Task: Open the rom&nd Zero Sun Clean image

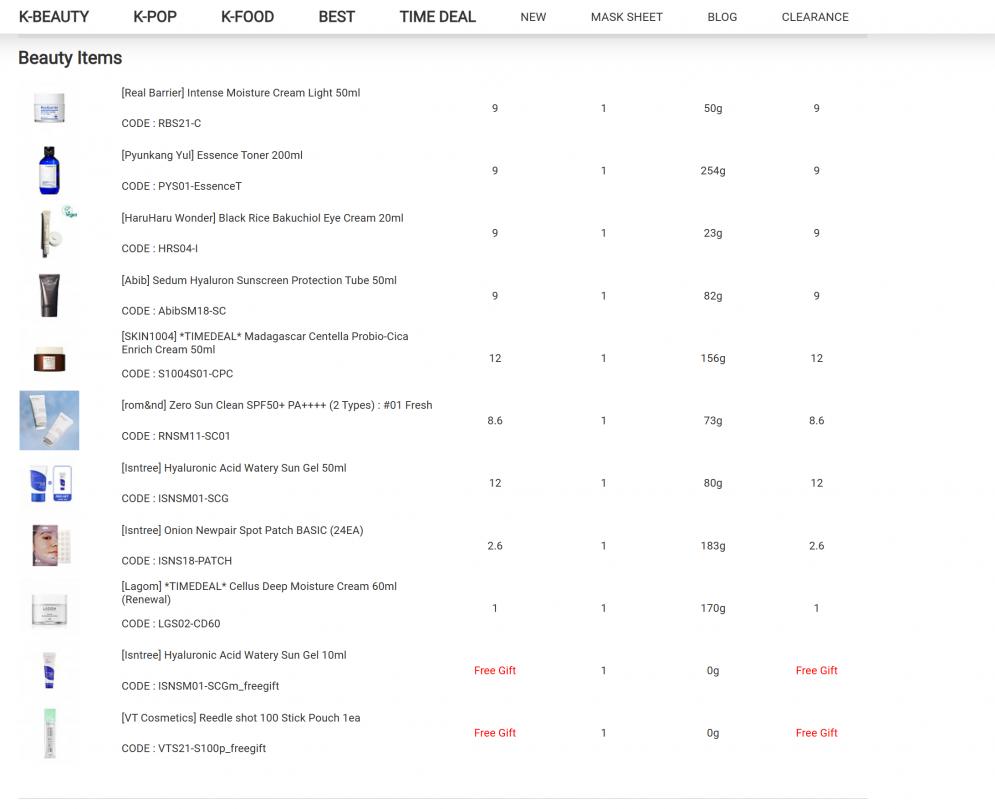Action: click(x=49, y=420)
